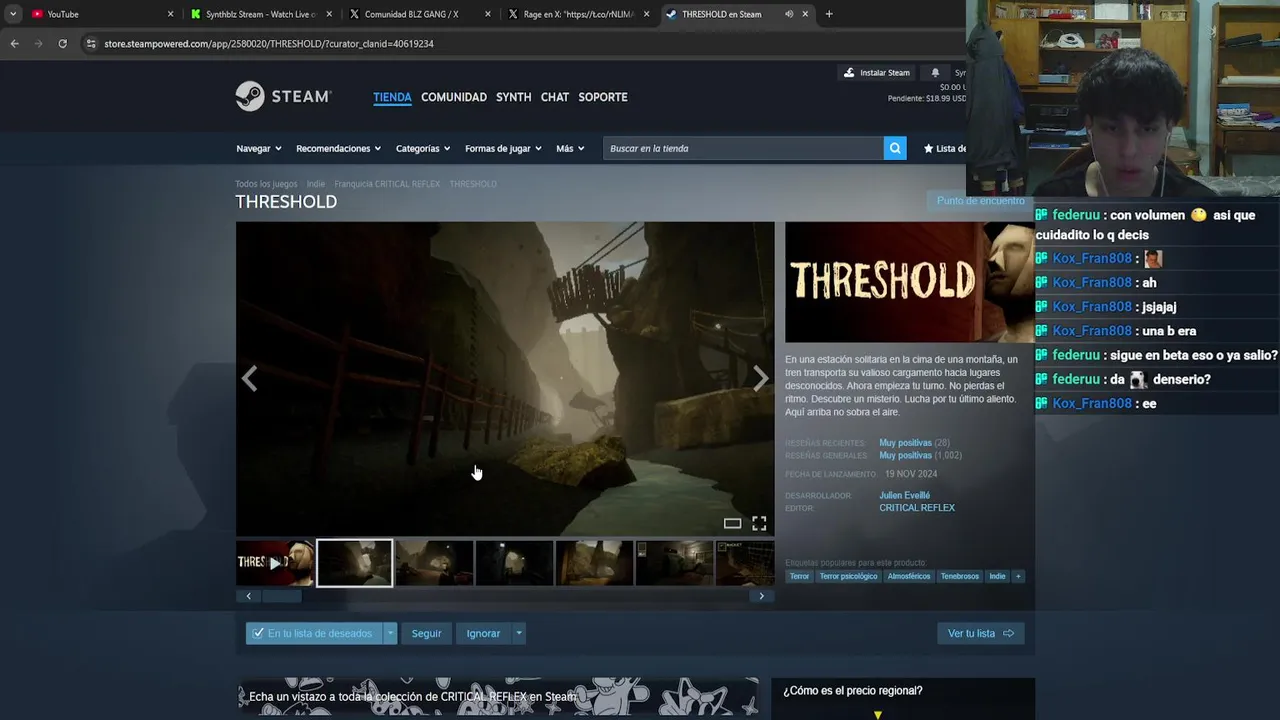Click the Terror tag
The height and width of the screenshot is (720, 1280).
tap(799, 576)
